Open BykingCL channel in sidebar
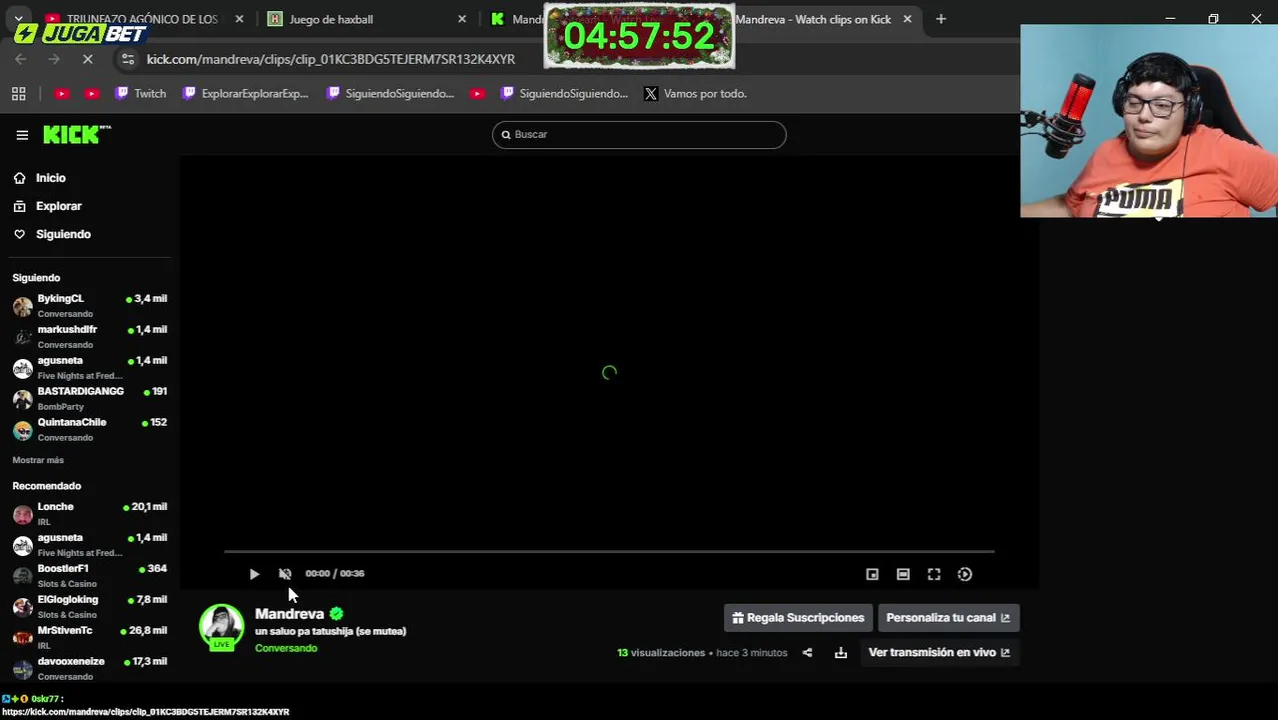Image resolution: width=1278 pixels, height=720 pixels. click(90, 306)
